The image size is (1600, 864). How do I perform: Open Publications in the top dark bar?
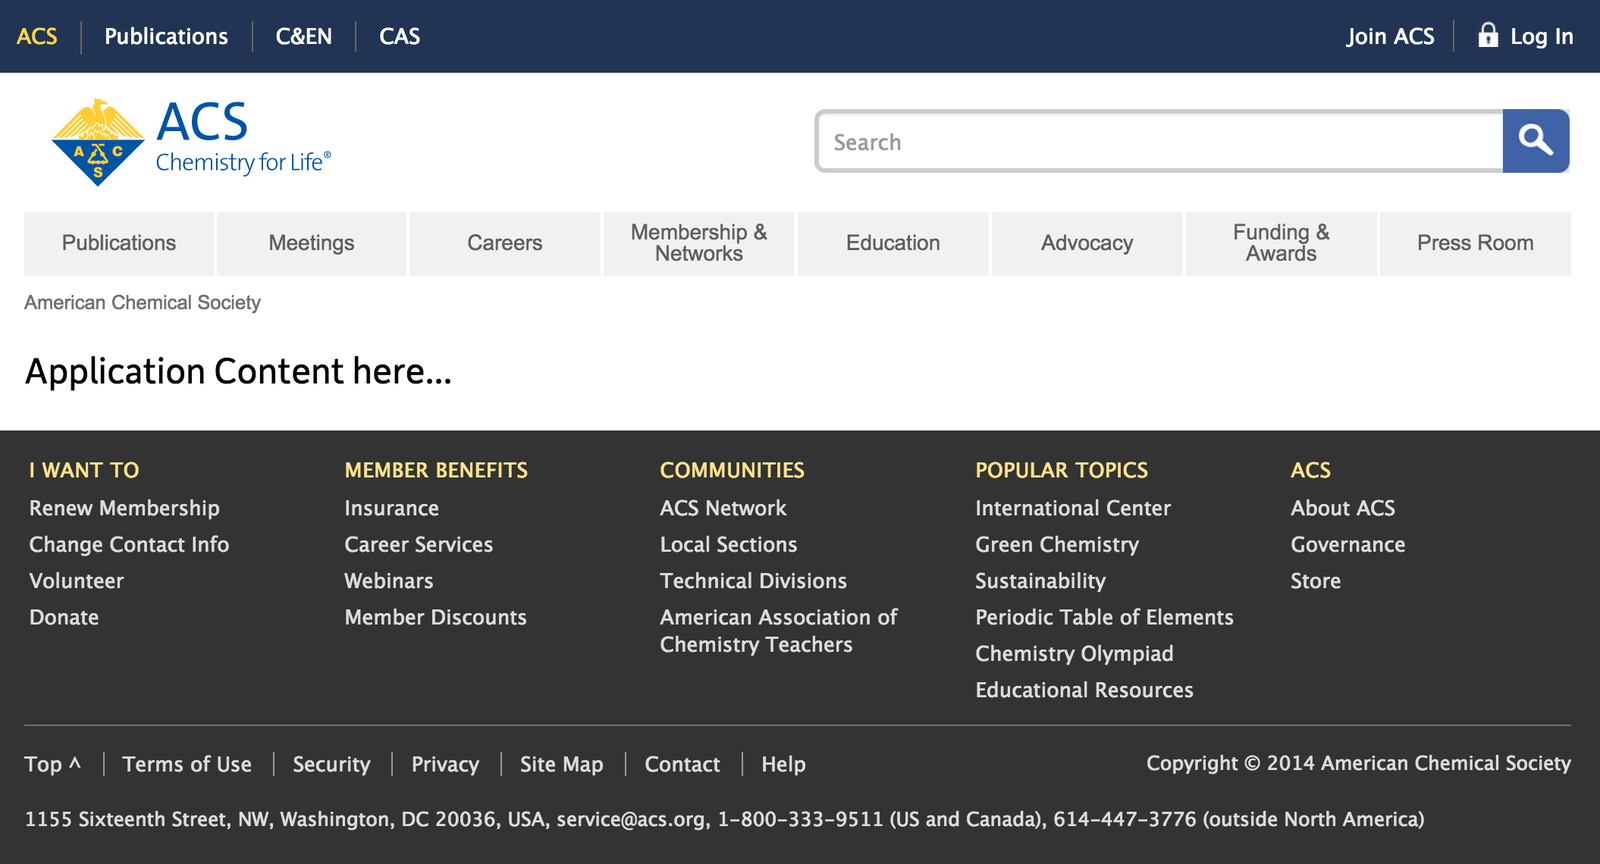(166, 36)
